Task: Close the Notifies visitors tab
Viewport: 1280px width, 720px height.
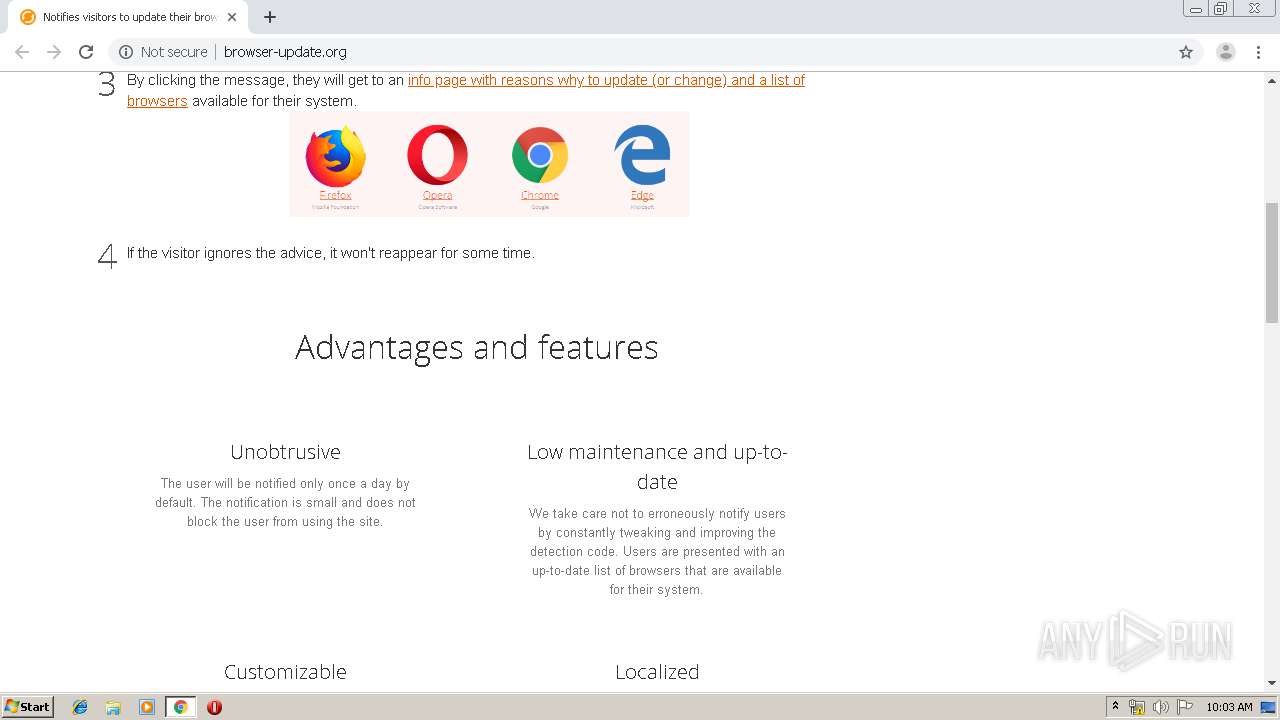Action: tap(232, 17)
